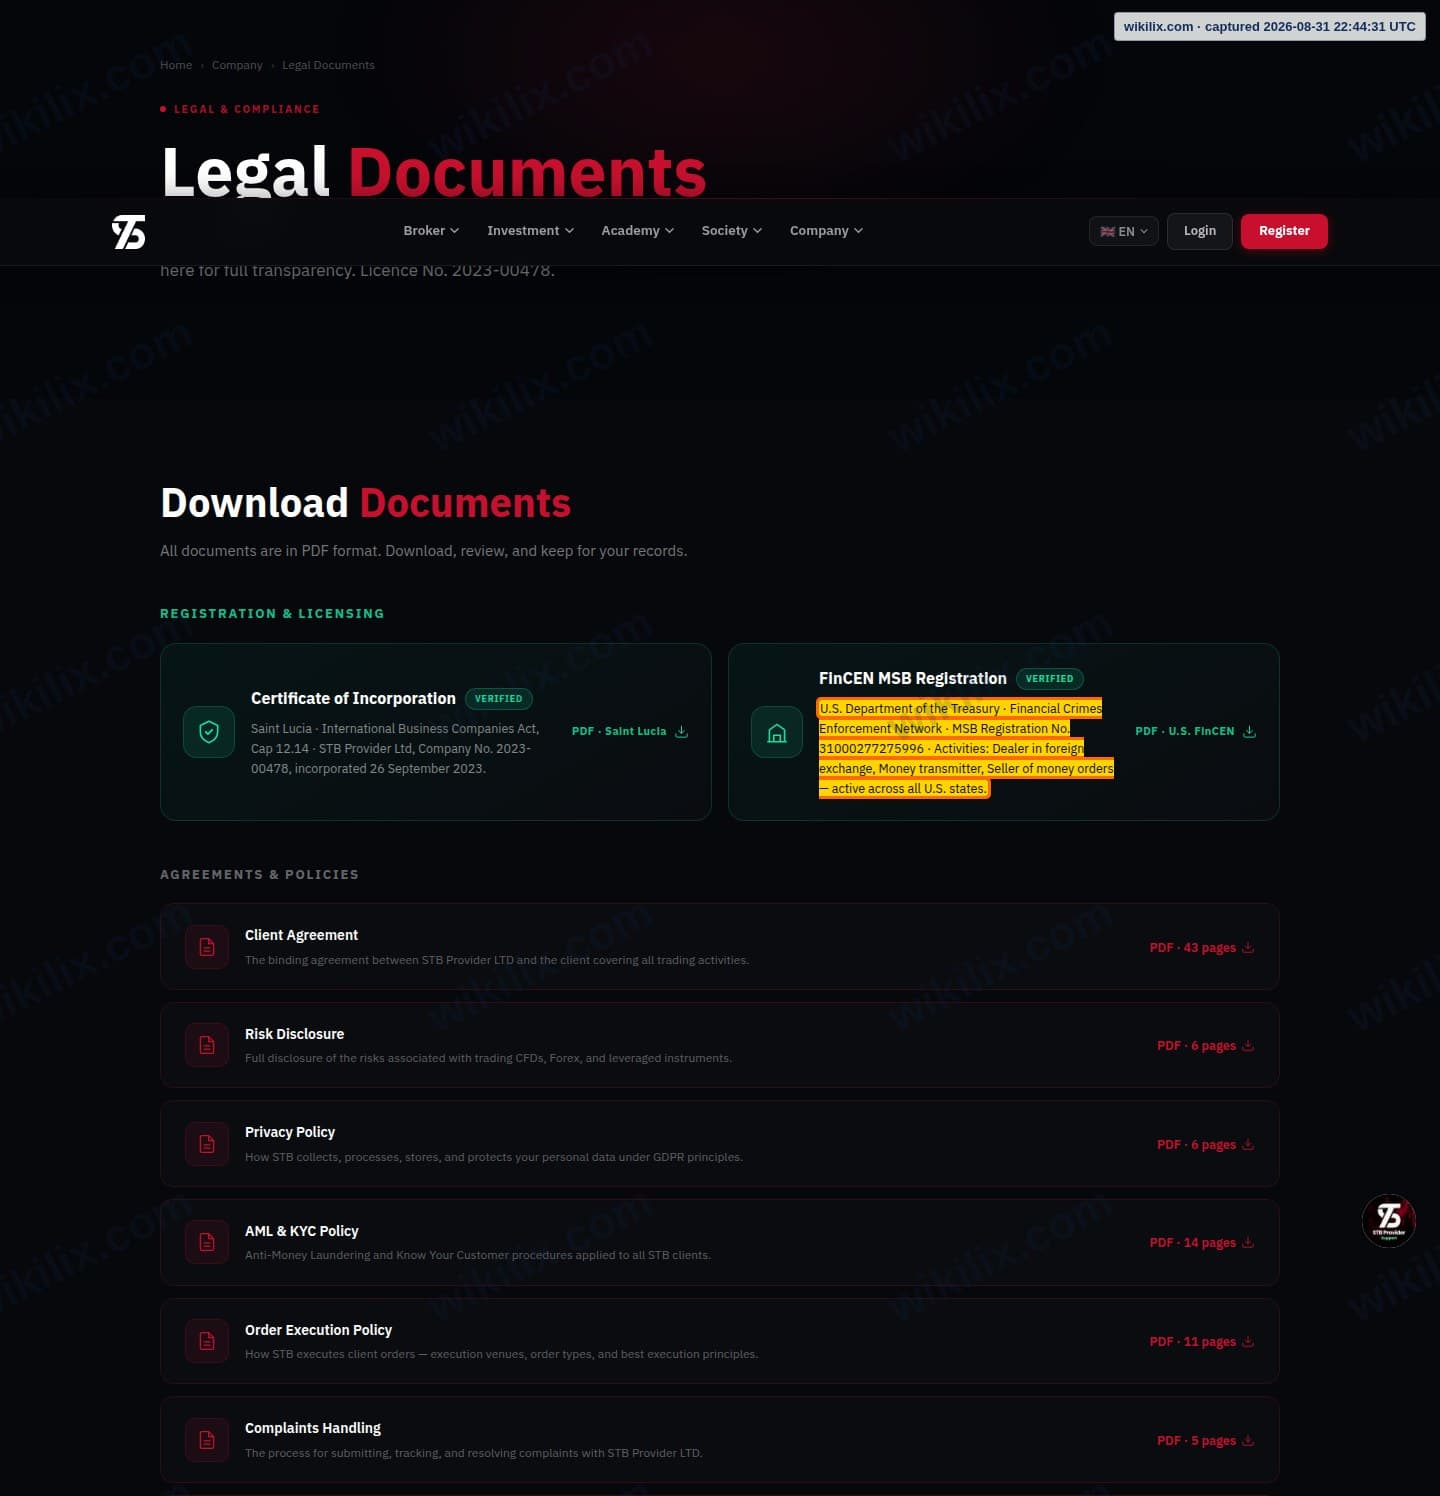Download the Risk Disclosure PDF · 6 pages
1440x1496 pixels.
click(x=1206, y=1045)
